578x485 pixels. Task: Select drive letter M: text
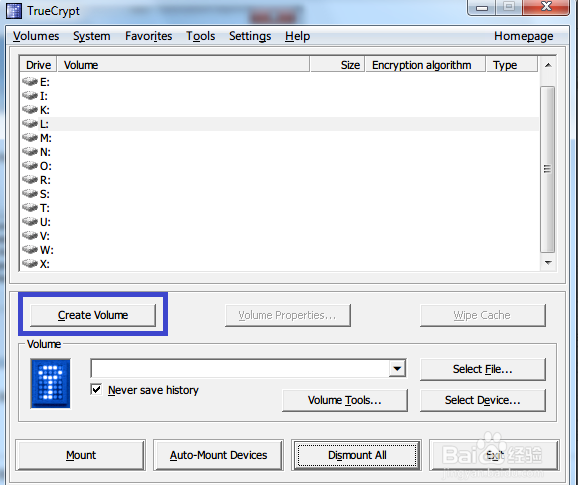(x=46, y=138)
